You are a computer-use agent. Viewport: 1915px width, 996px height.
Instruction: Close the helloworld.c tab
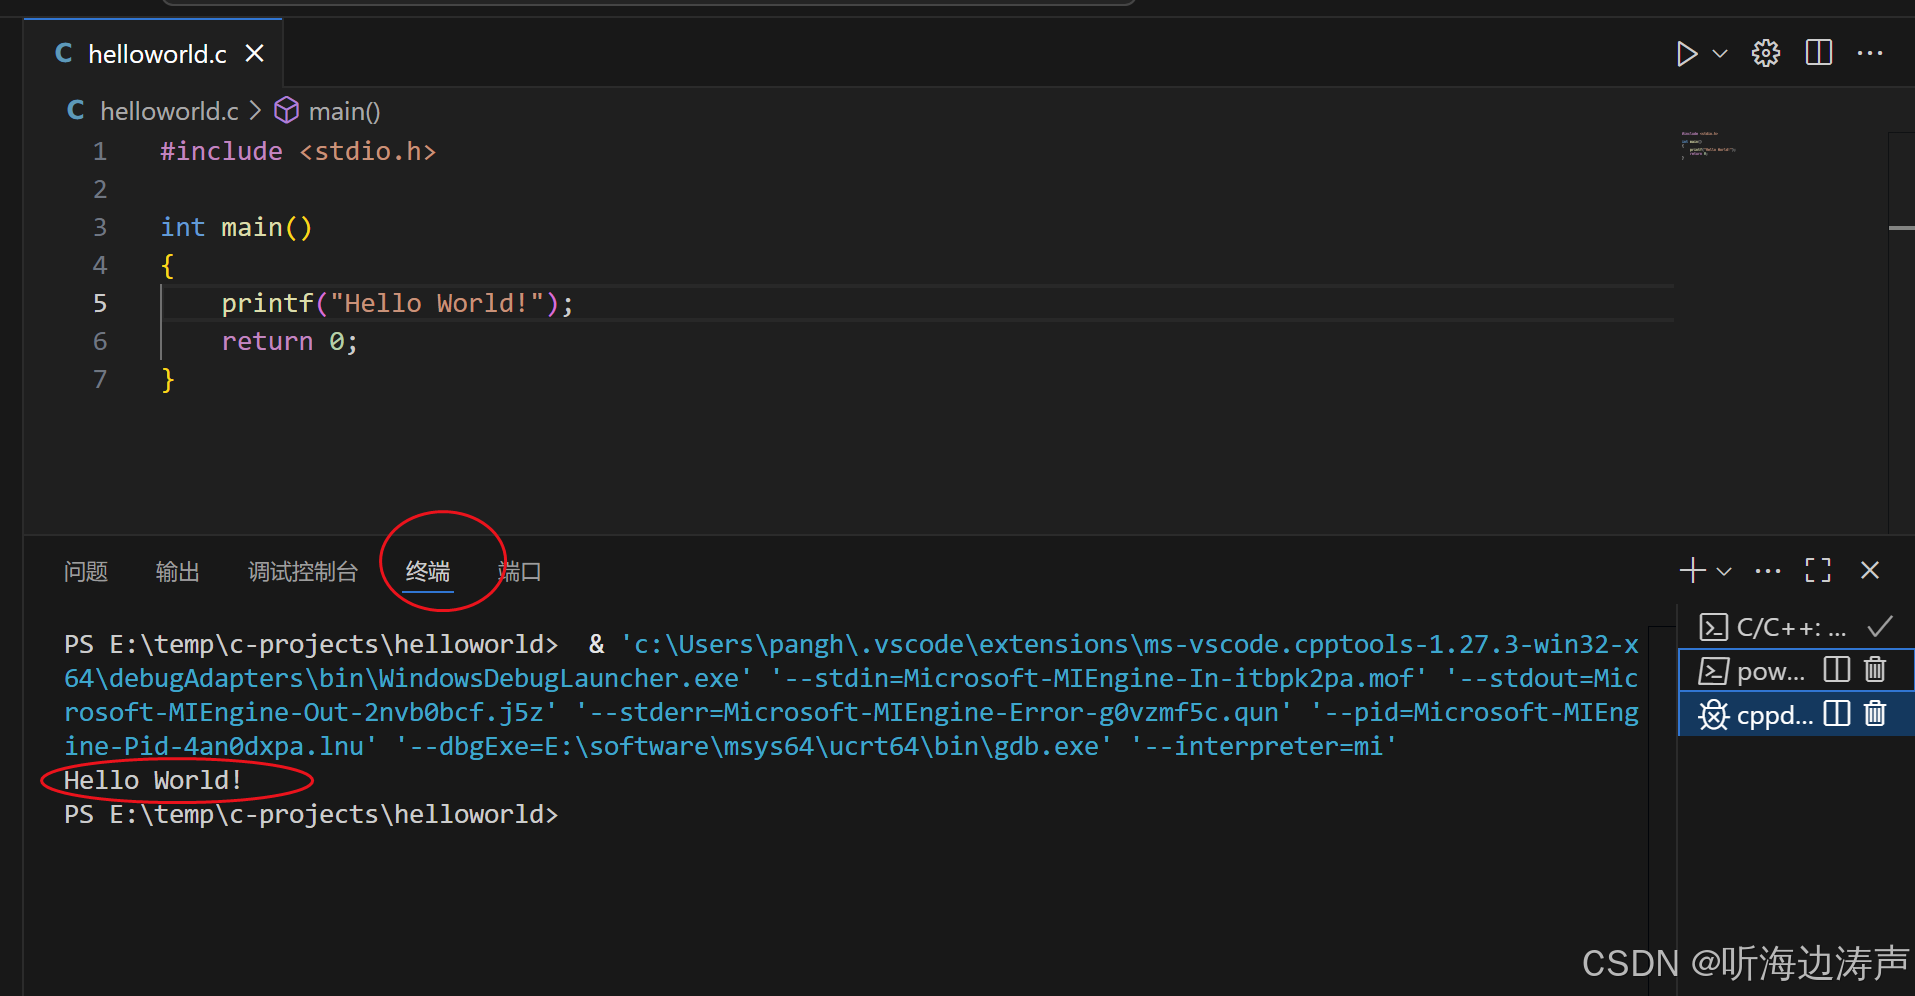click(x=255, y=53)
